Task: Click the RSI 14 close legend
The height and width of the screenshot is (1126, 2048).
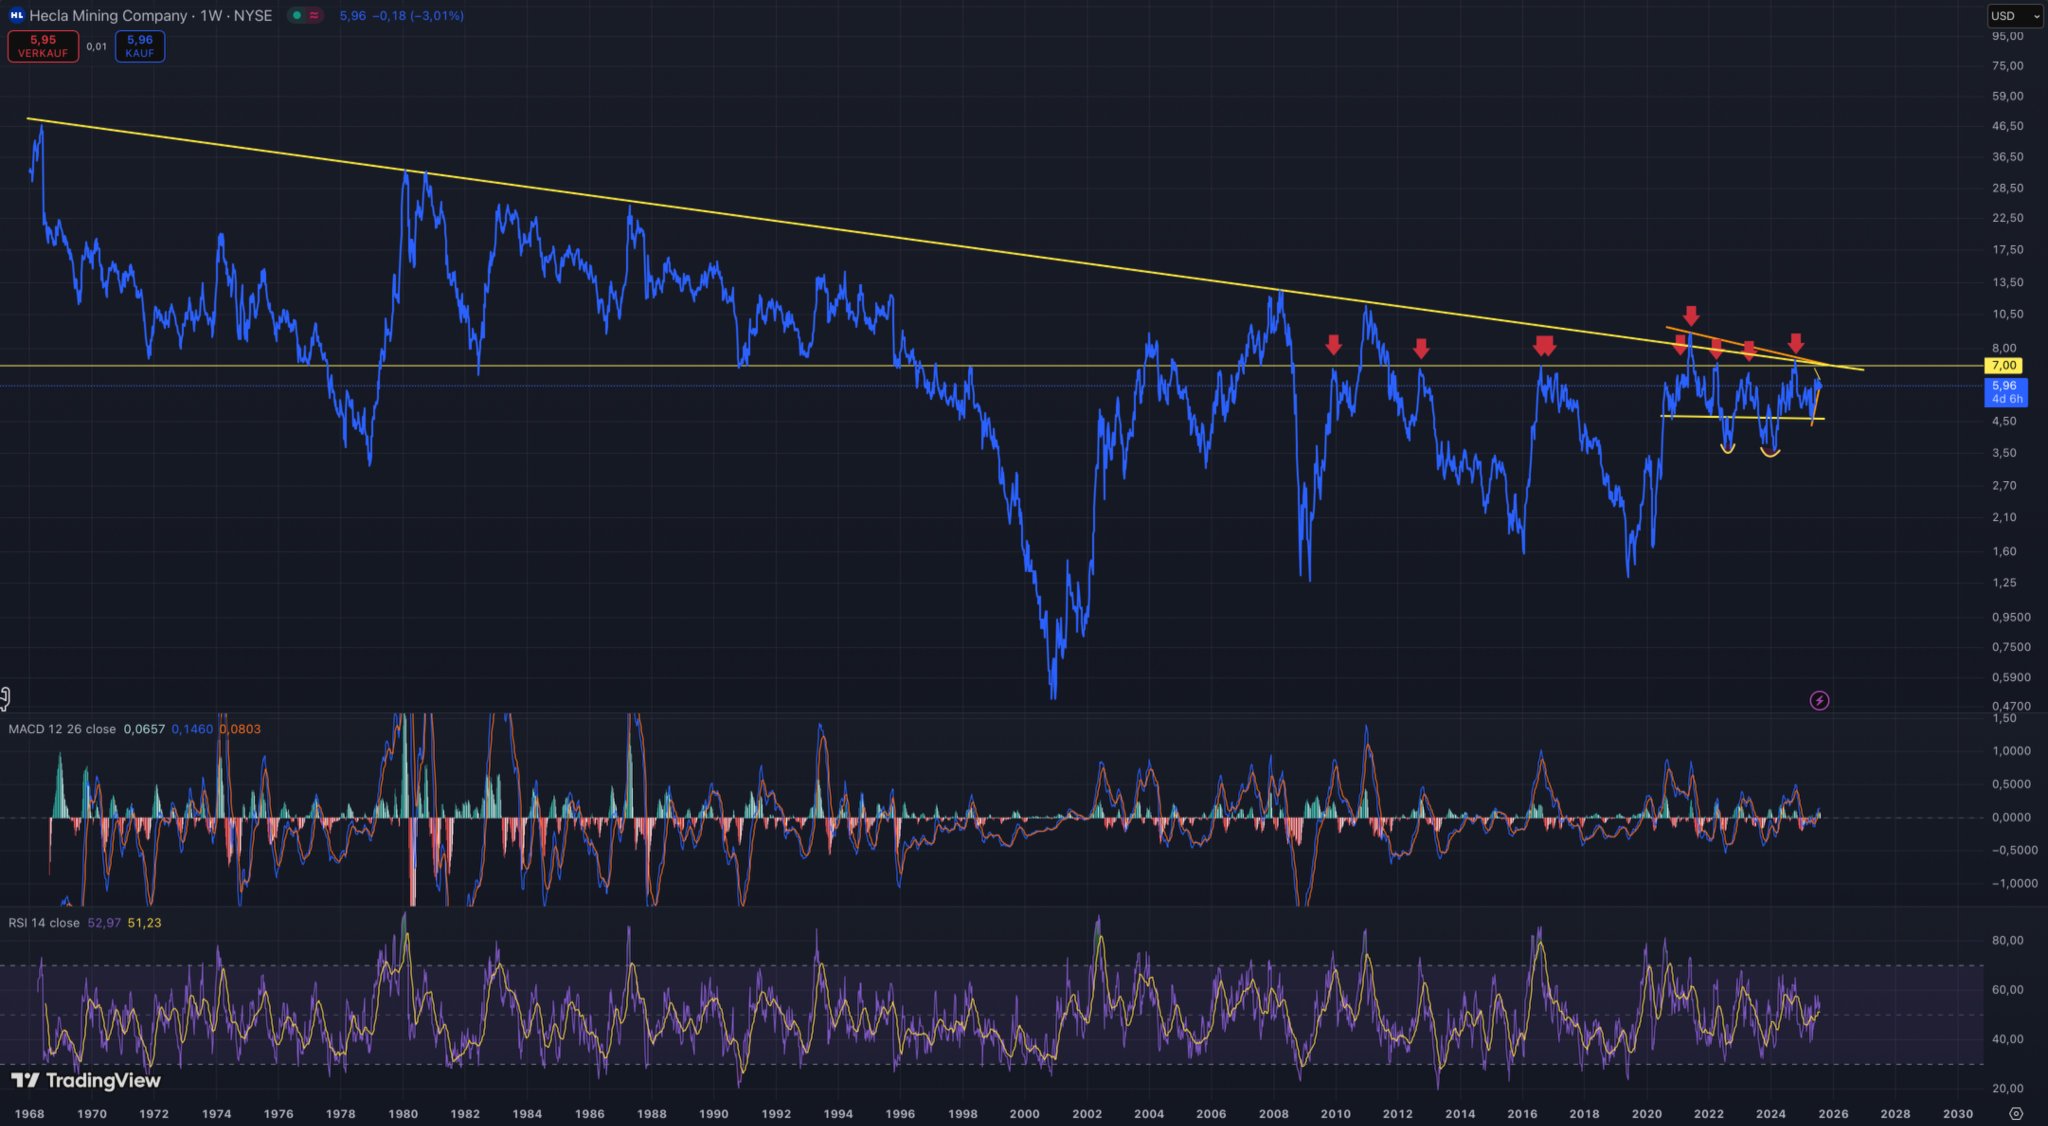Action: click(44, 923)
